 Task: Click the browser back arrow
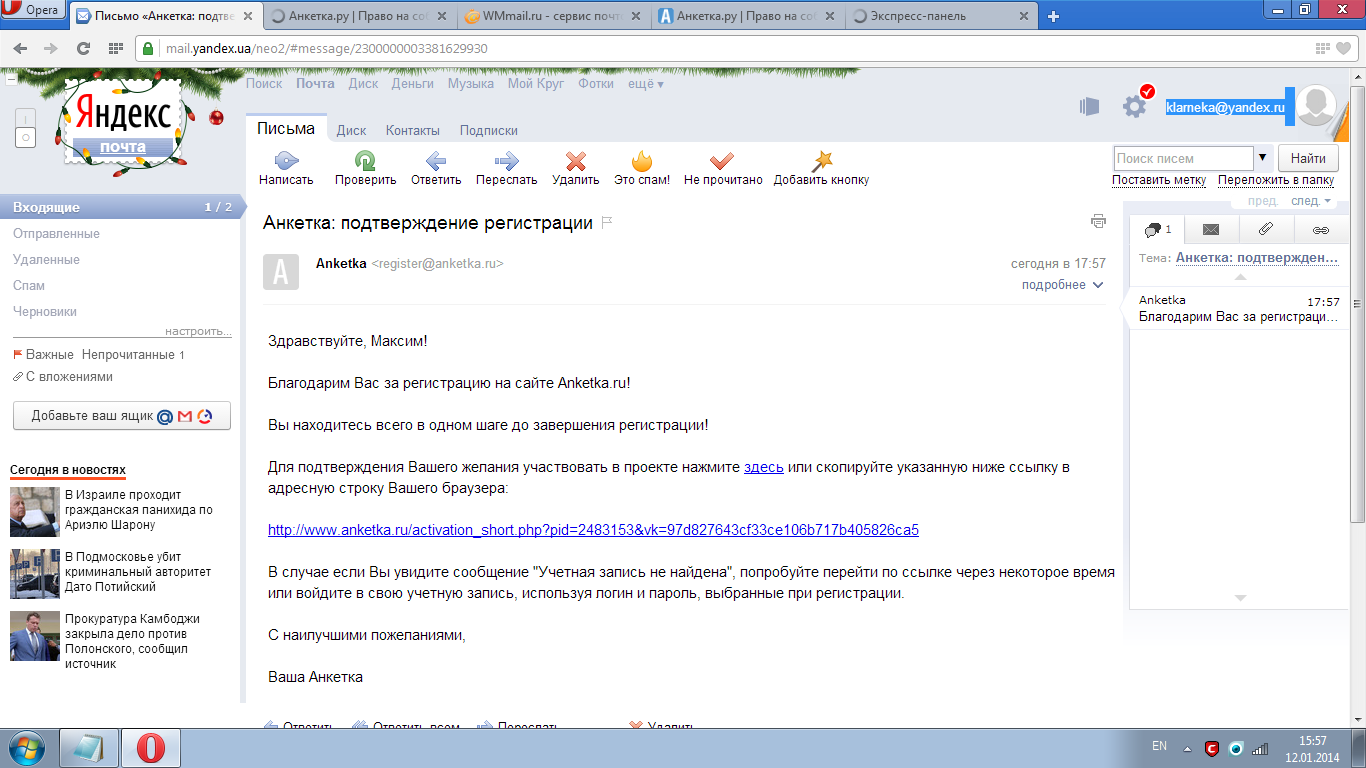[x=20, y=48]
